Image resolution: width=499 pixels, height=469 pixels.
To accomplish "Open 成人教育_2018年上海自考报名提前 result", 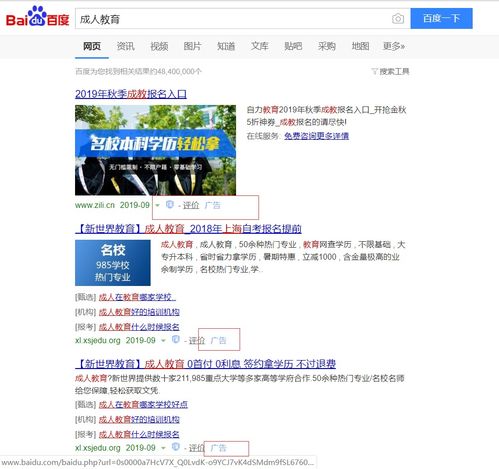I will pos(188,229).
